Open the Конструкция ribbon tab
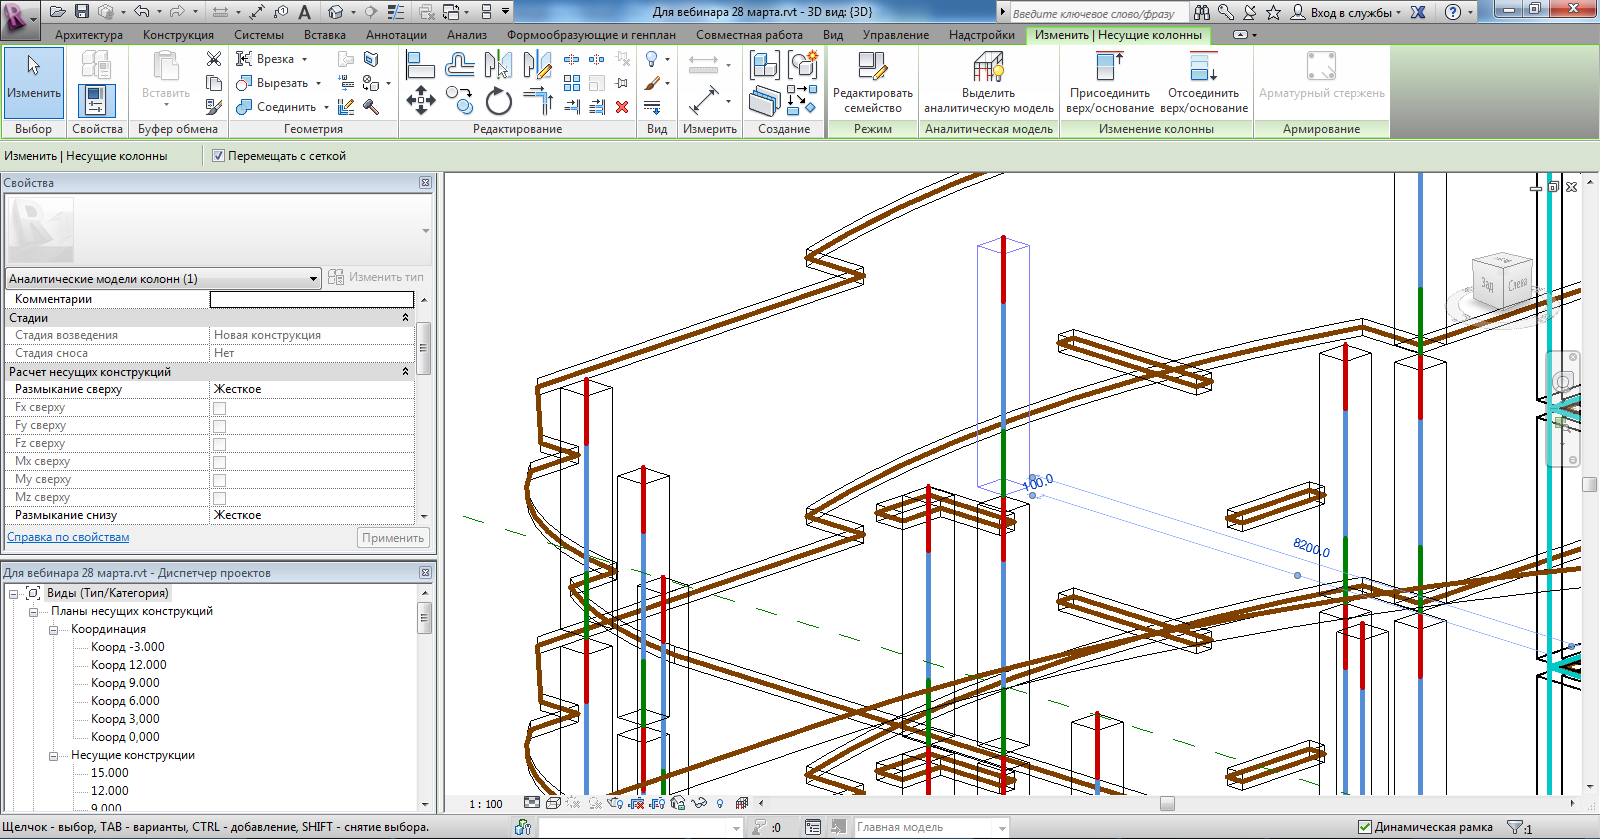The width and height of the screenshot is (1600, 839). click(x=178, y=35)
